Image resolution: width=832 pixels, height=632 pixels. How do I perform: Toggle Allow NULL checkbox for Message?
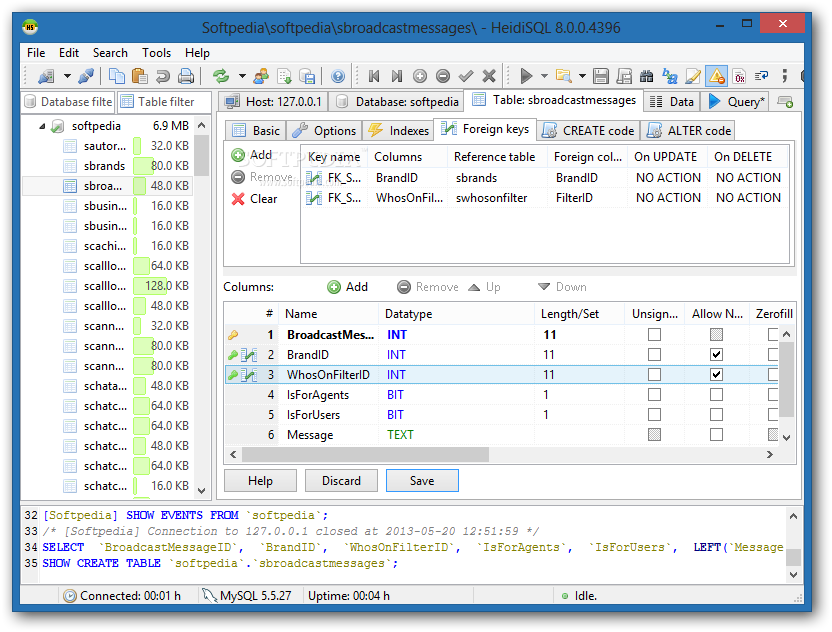tap(716, 435)
